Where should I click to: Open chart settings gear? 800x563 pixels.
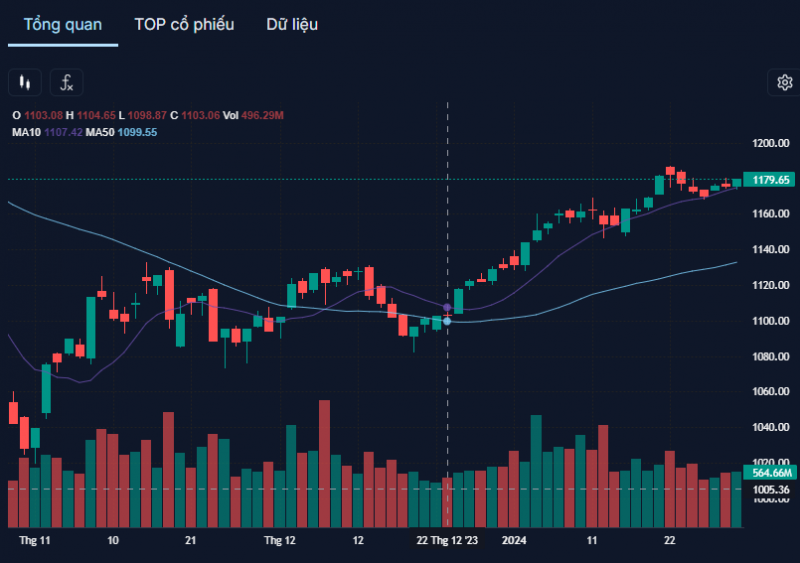(782, 83)
